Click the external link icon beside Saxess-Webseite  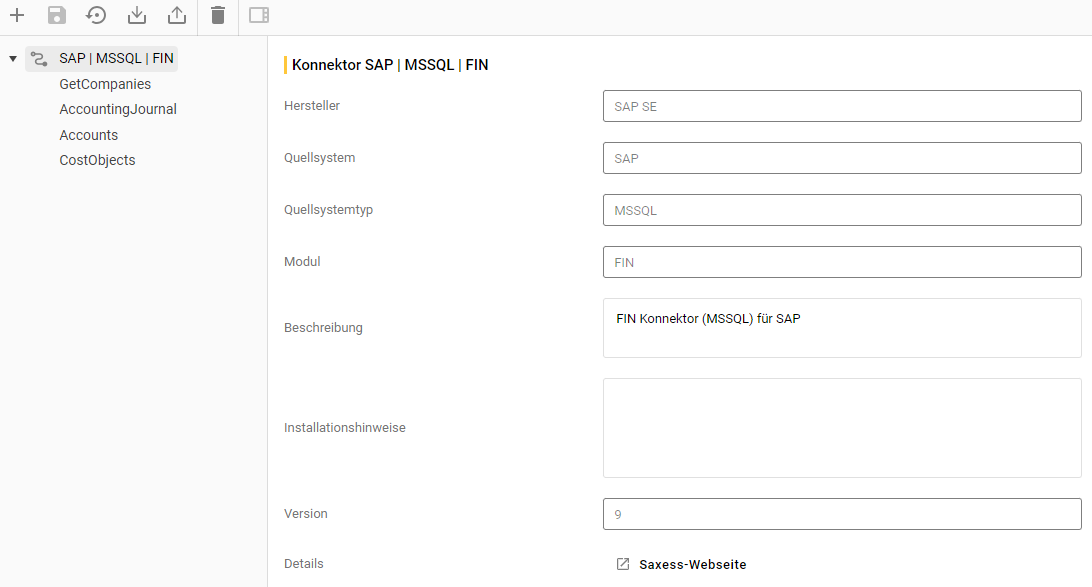click(623, 564)
